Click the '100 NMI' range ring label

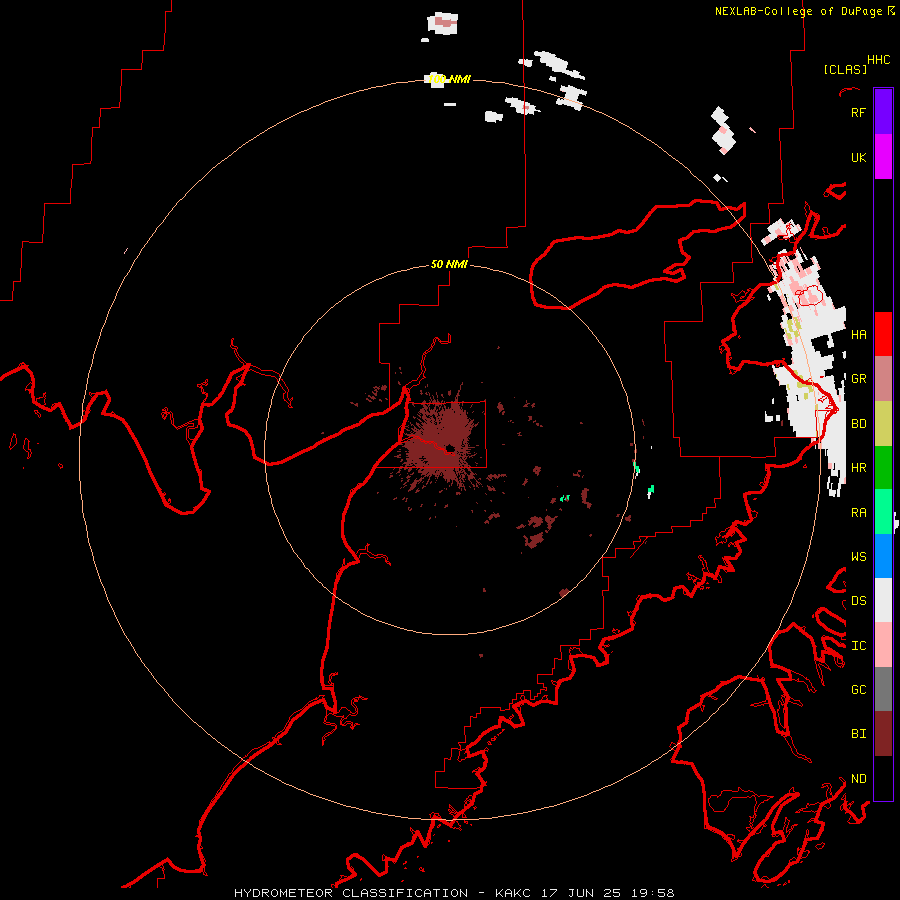(x=449, y=79)
